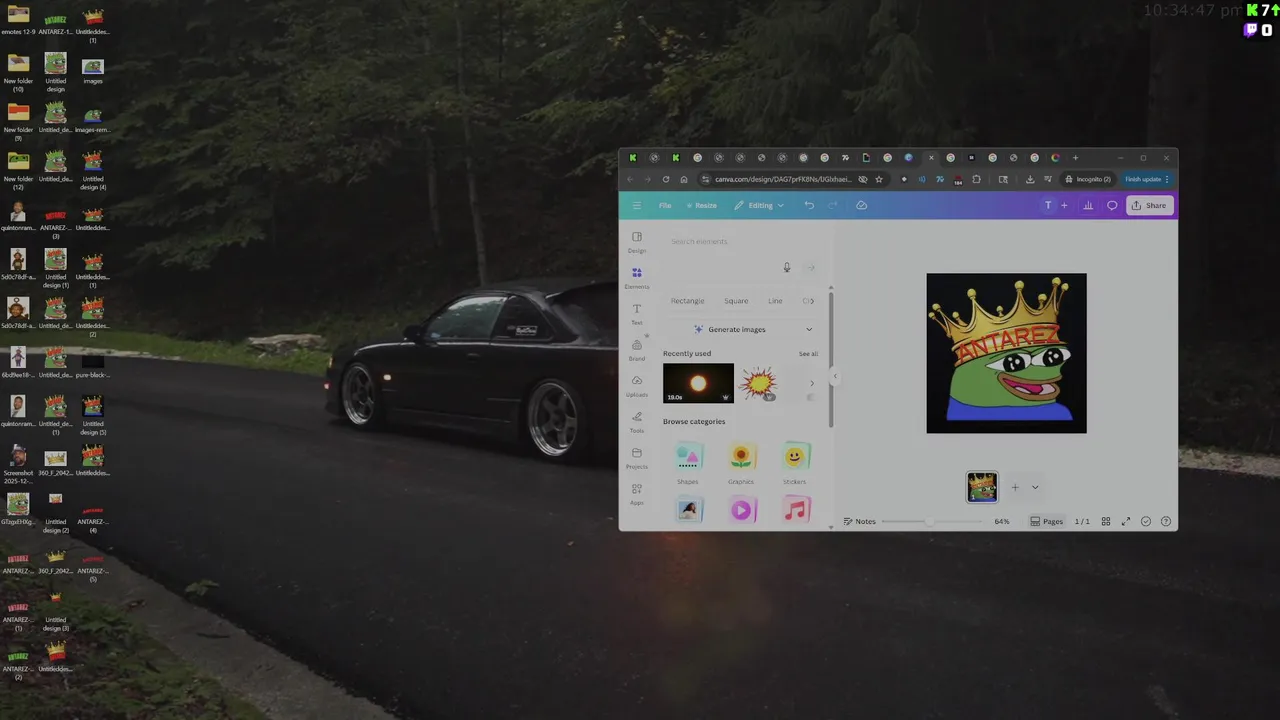Open the Brand panel in Canva sidebar
The height and width of the screenshot is (720, 1280).
coord(637,349)
